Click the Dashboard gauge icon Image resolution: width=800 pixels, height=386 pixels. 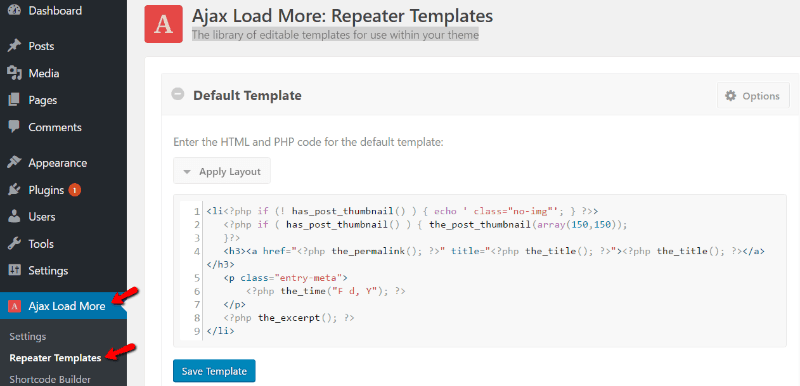(x=14, y=10)
